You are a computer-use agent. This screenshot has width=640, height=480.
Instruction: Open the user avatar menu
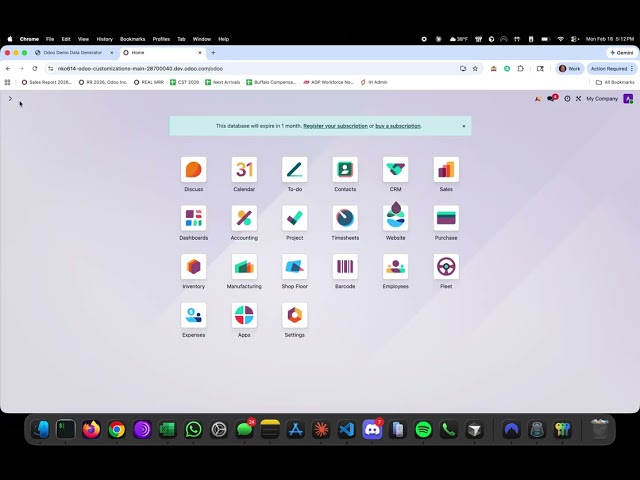click(628, 98)
